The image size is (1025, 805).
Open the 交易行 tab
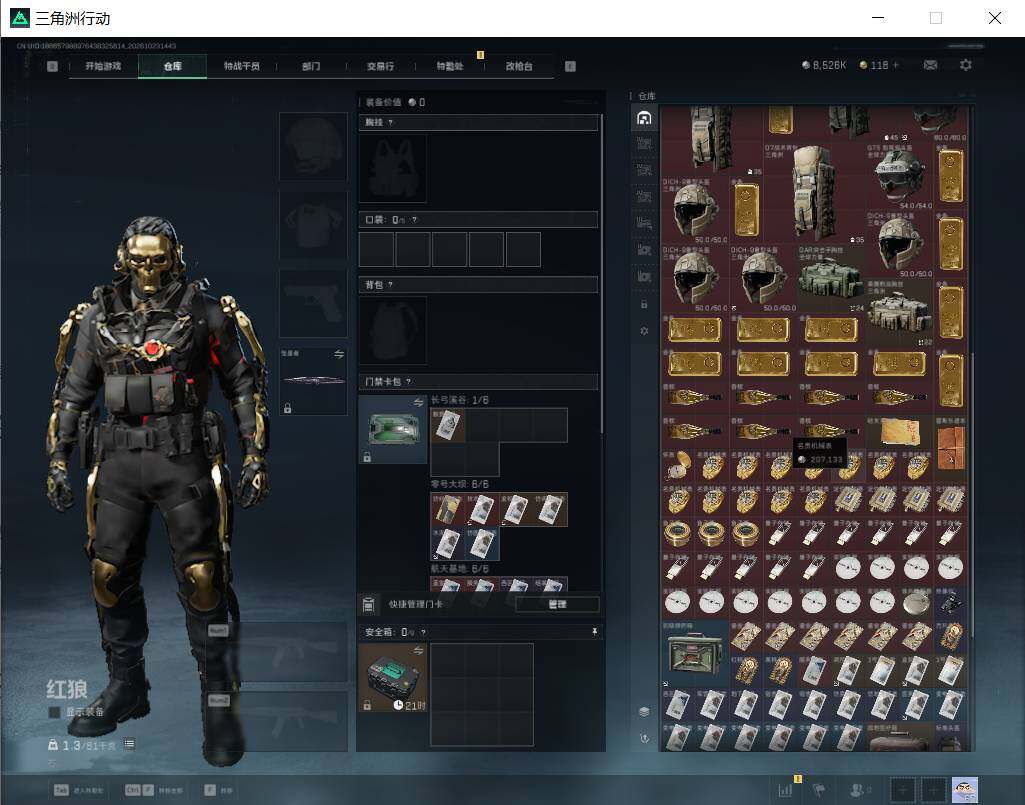(380, 66)
